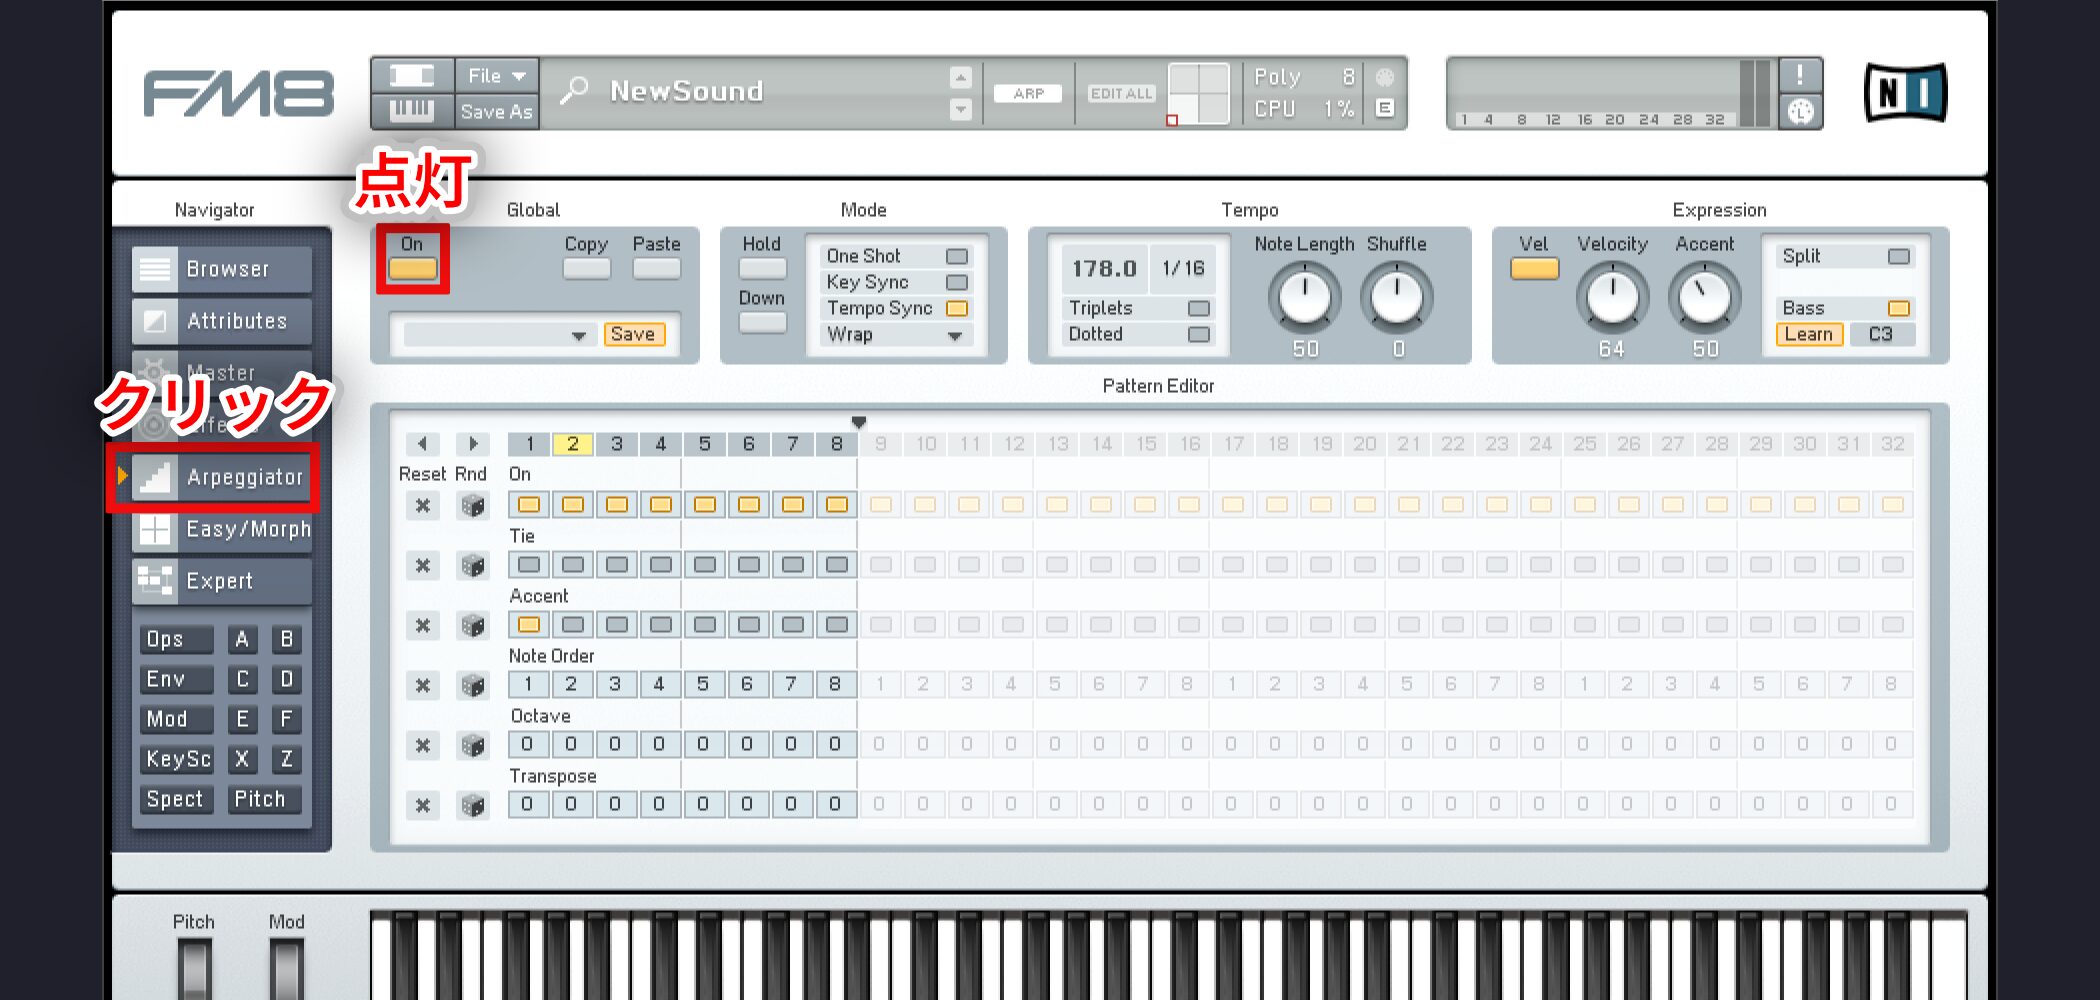This screenshot has width=2100, height=1000.
Task: Toggle the keyboard view icon in header
Action: pyautogui.click(x=411, y=111)
